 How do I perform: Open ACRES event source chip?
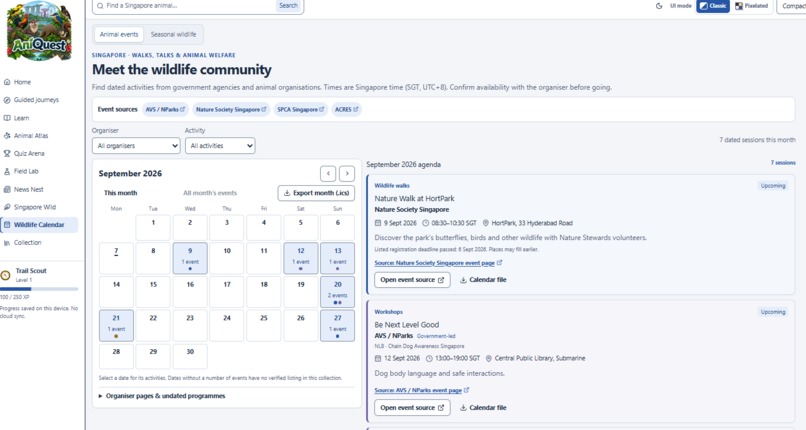(346, 109)
